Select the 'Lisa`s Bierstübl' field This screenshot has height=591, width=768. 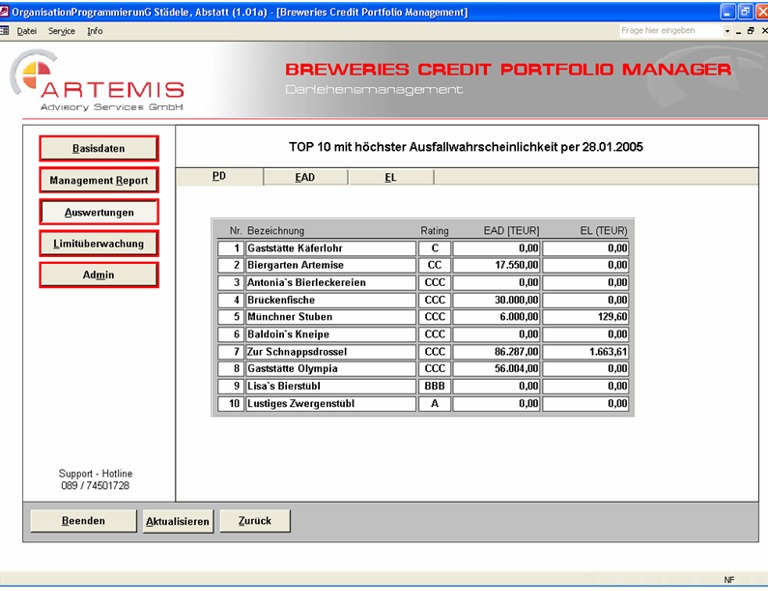point(331,386)
